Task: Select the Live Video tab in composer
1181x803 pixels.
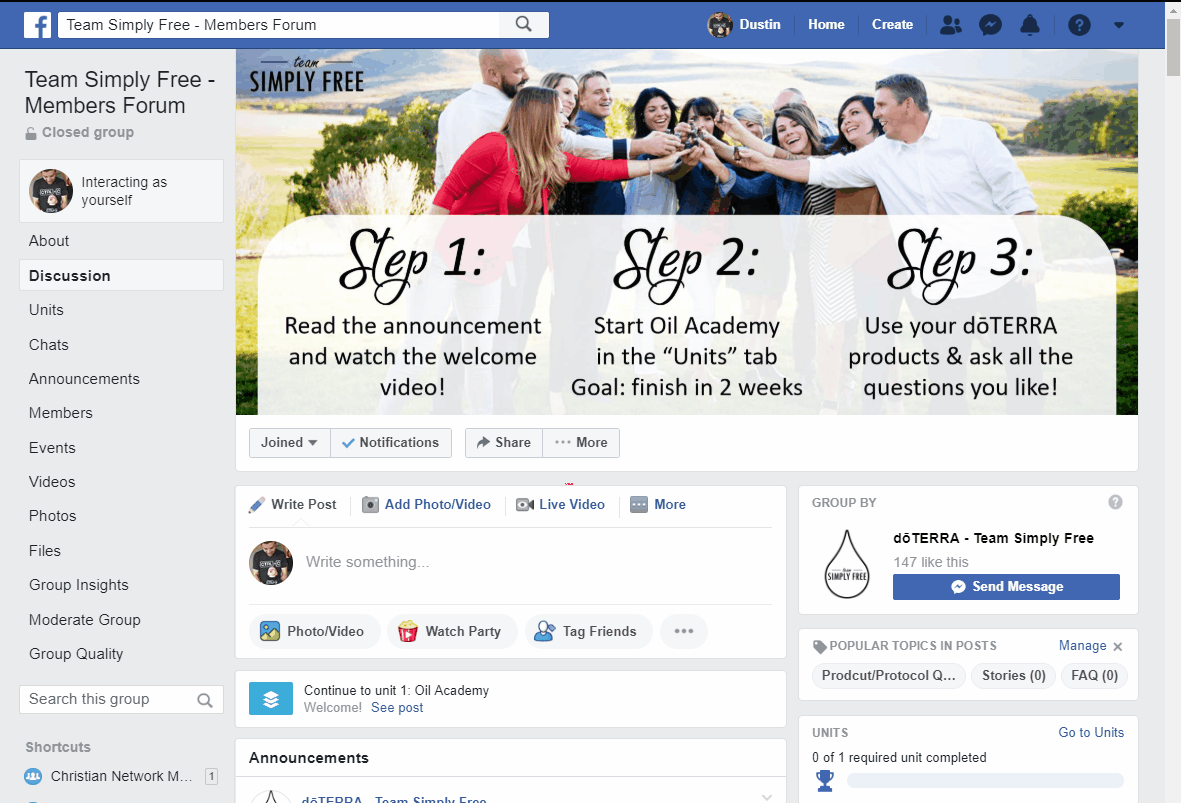Action: coord(560,505)
